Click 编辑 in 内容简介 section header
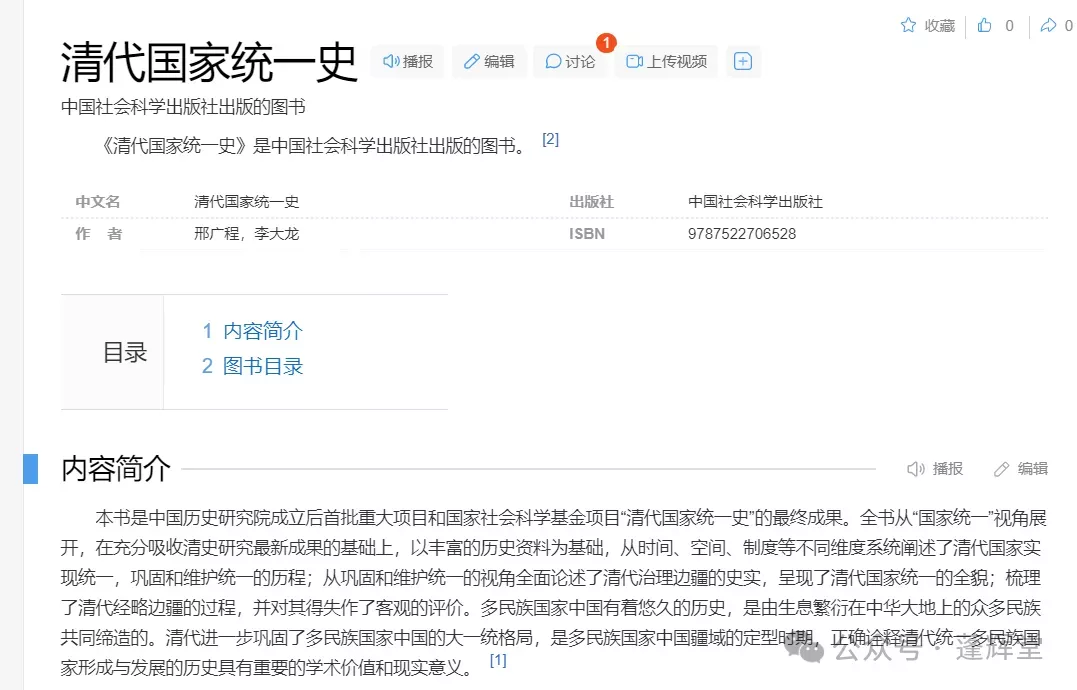Screen dimensions: 1077x690 pyautogui.click(x=1021, y=469)
